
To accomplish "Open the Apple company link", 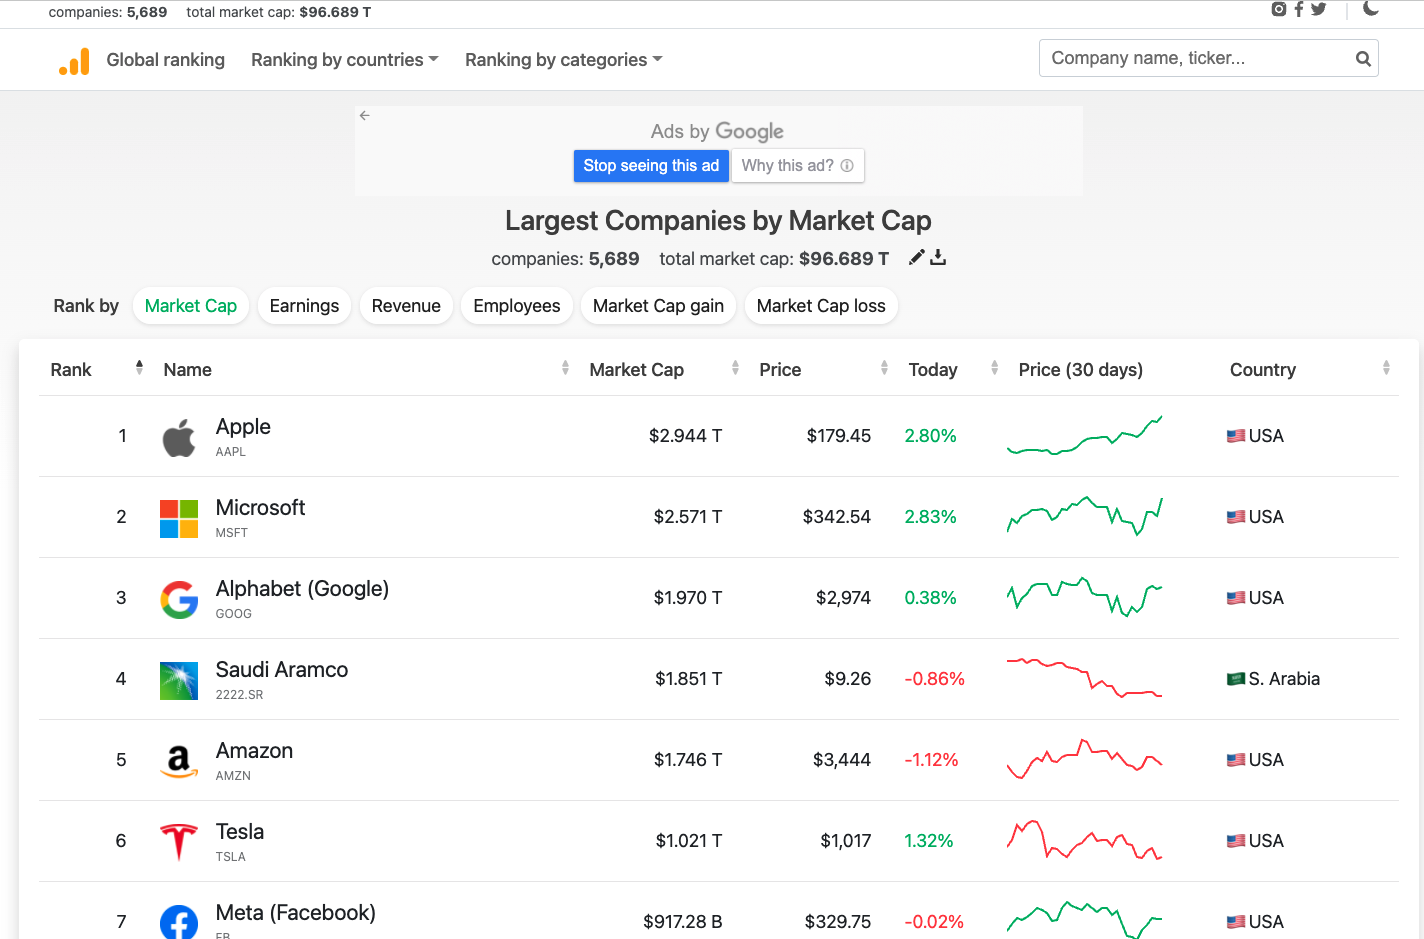I will click(x=243, y=427).
